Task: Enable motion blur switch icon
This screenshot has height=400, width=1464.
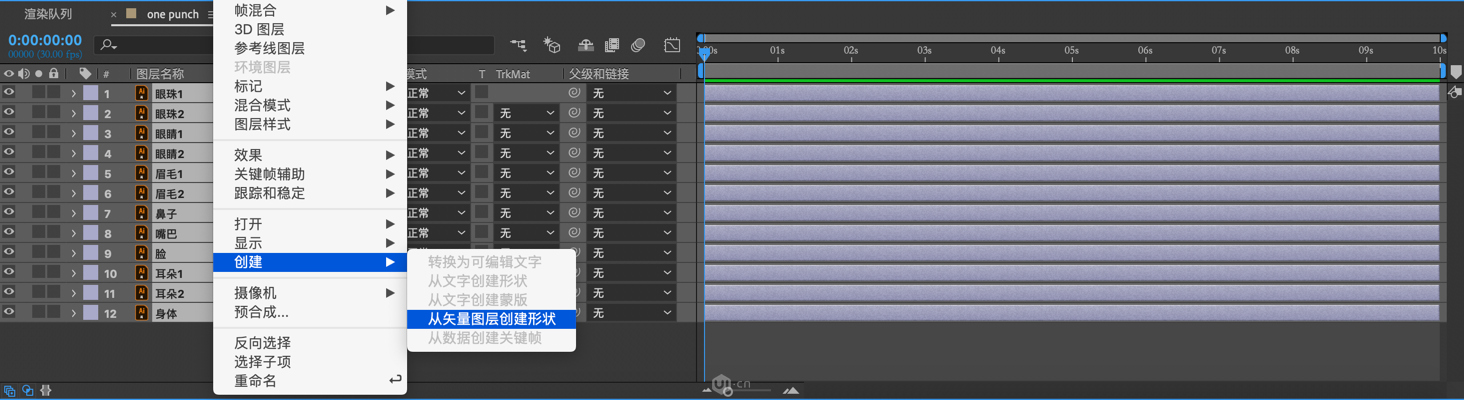Action: pyautogui.click(x=638, y=45)
